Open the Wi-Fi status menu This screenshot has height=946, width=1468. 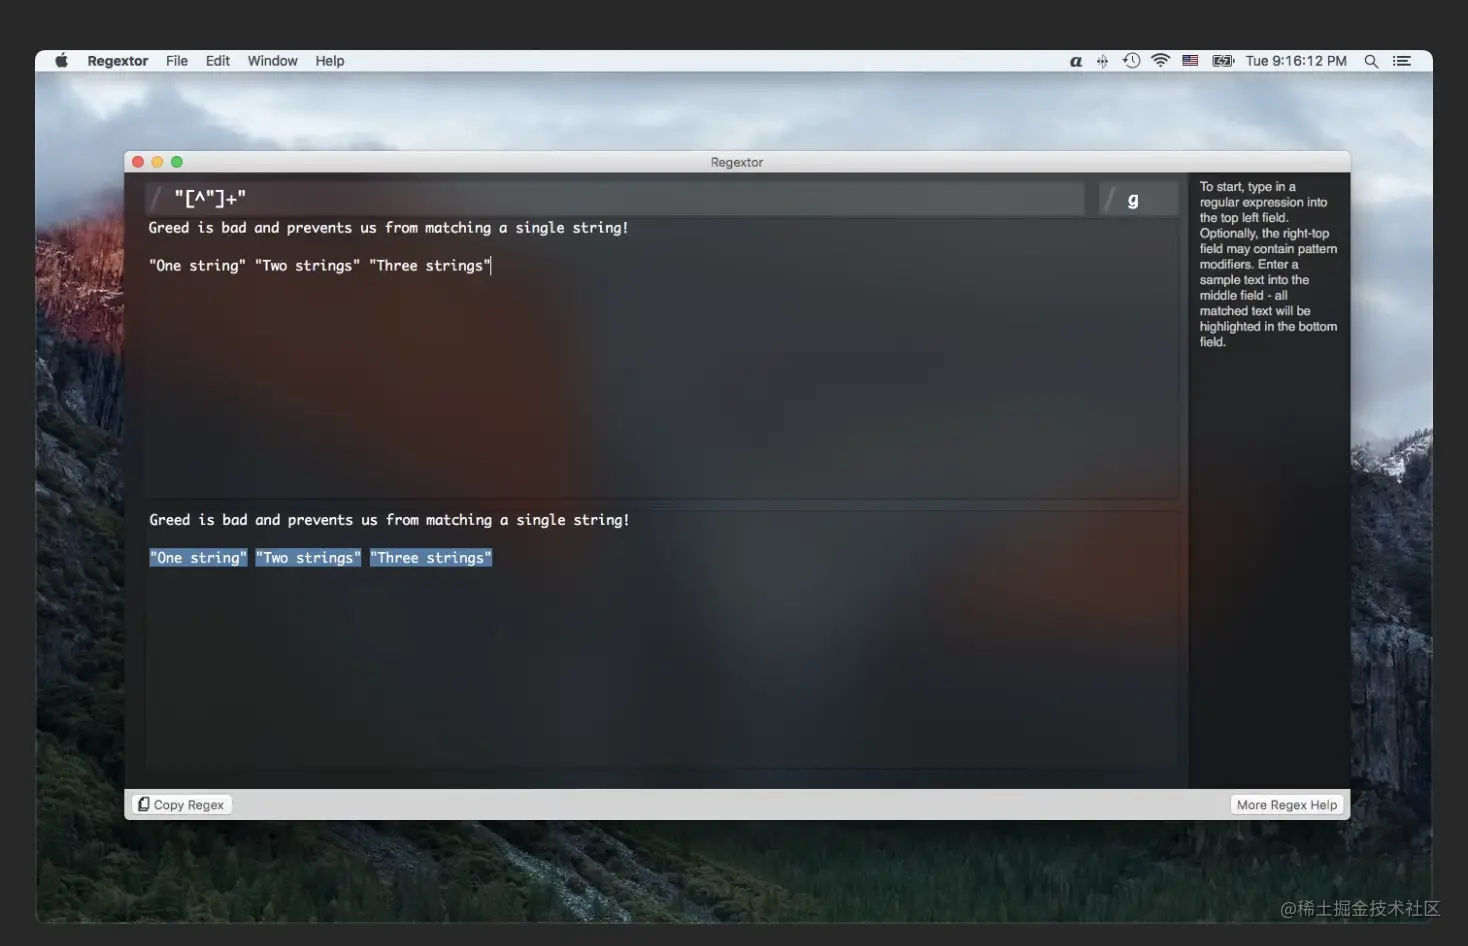[x=1160, y=61]
